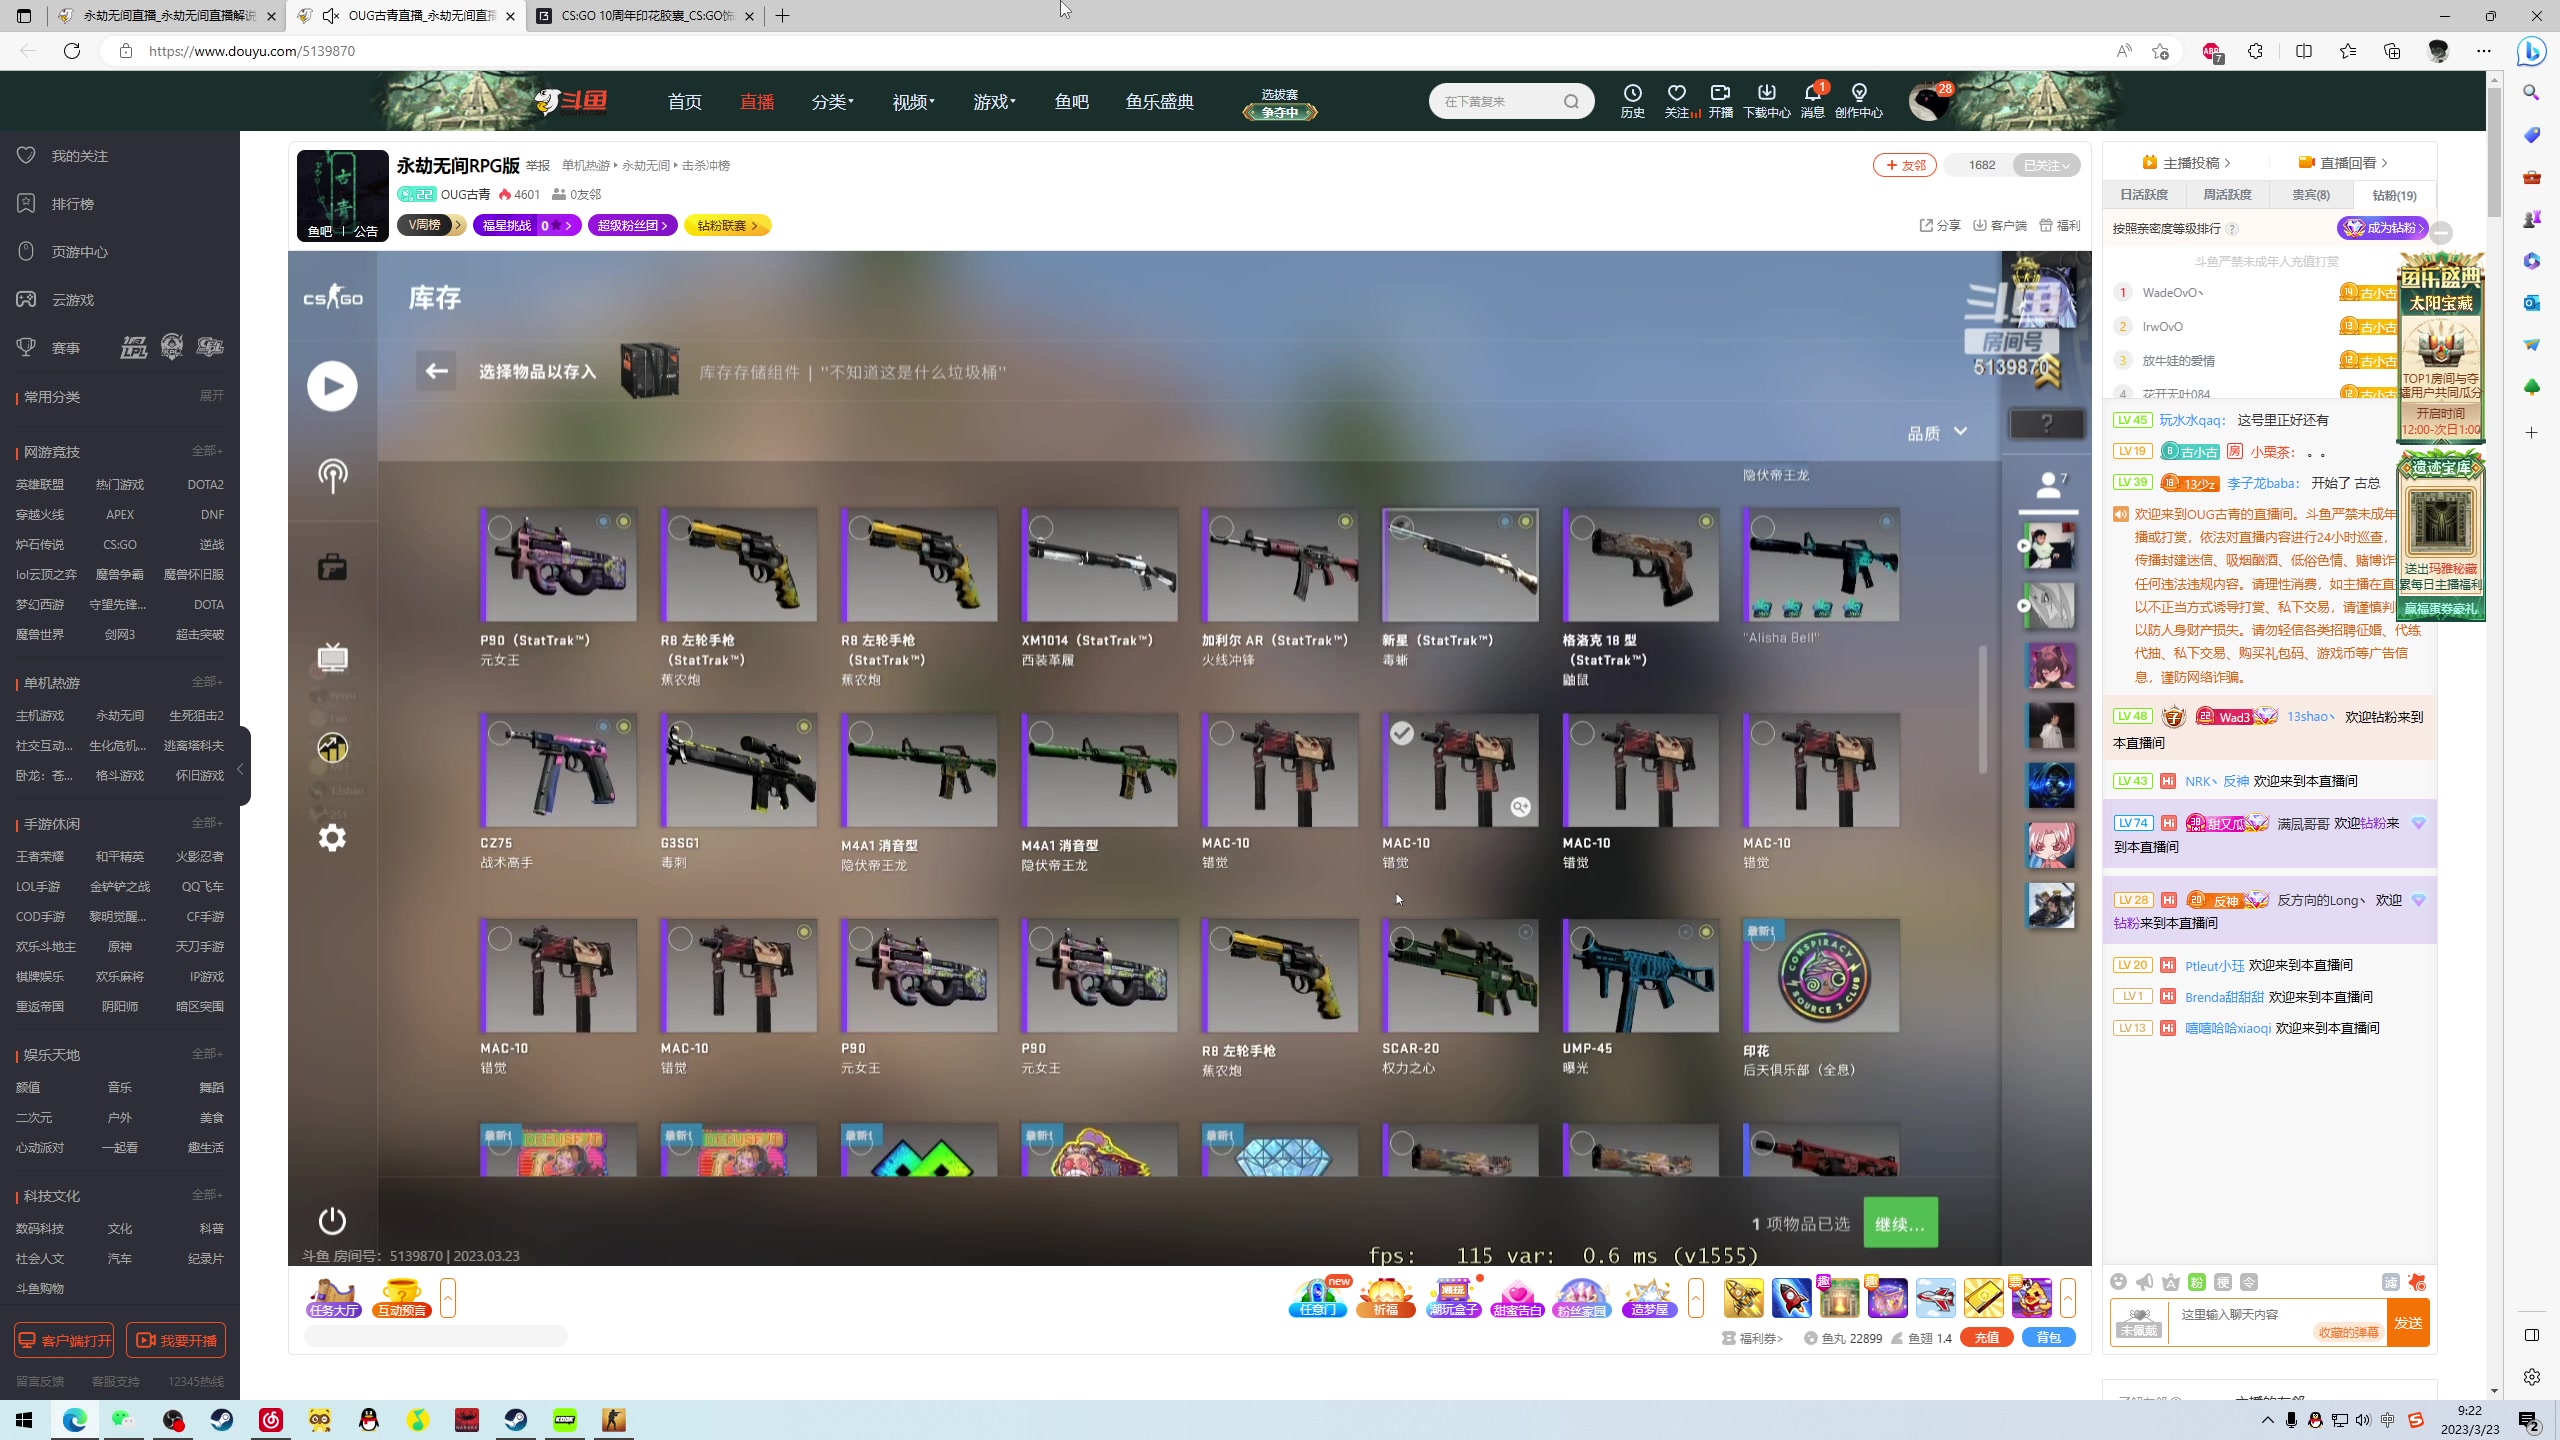Click the Windows Start button
This screenshot has height=1440, width=2560.
pyautogui.click(x=24, y=1420)
